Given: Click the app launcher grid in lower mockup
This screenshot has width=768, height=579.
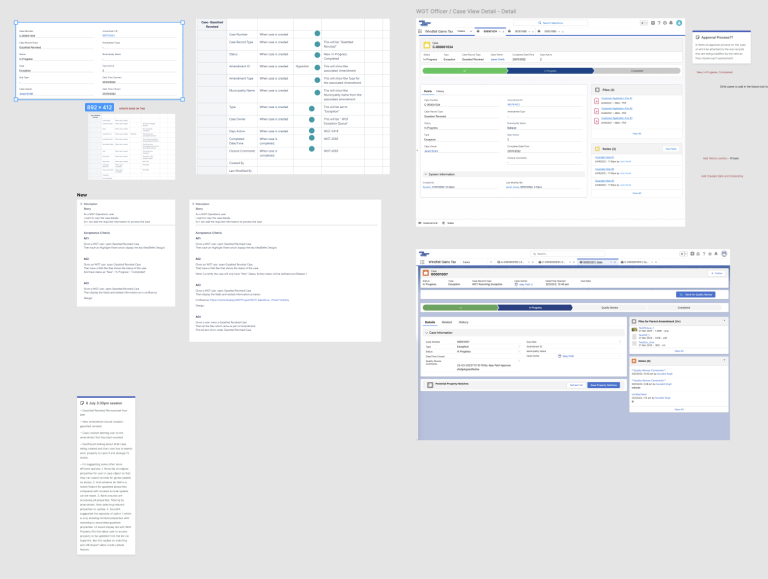Looking at the screenshot, I should (x=422, y=262).
